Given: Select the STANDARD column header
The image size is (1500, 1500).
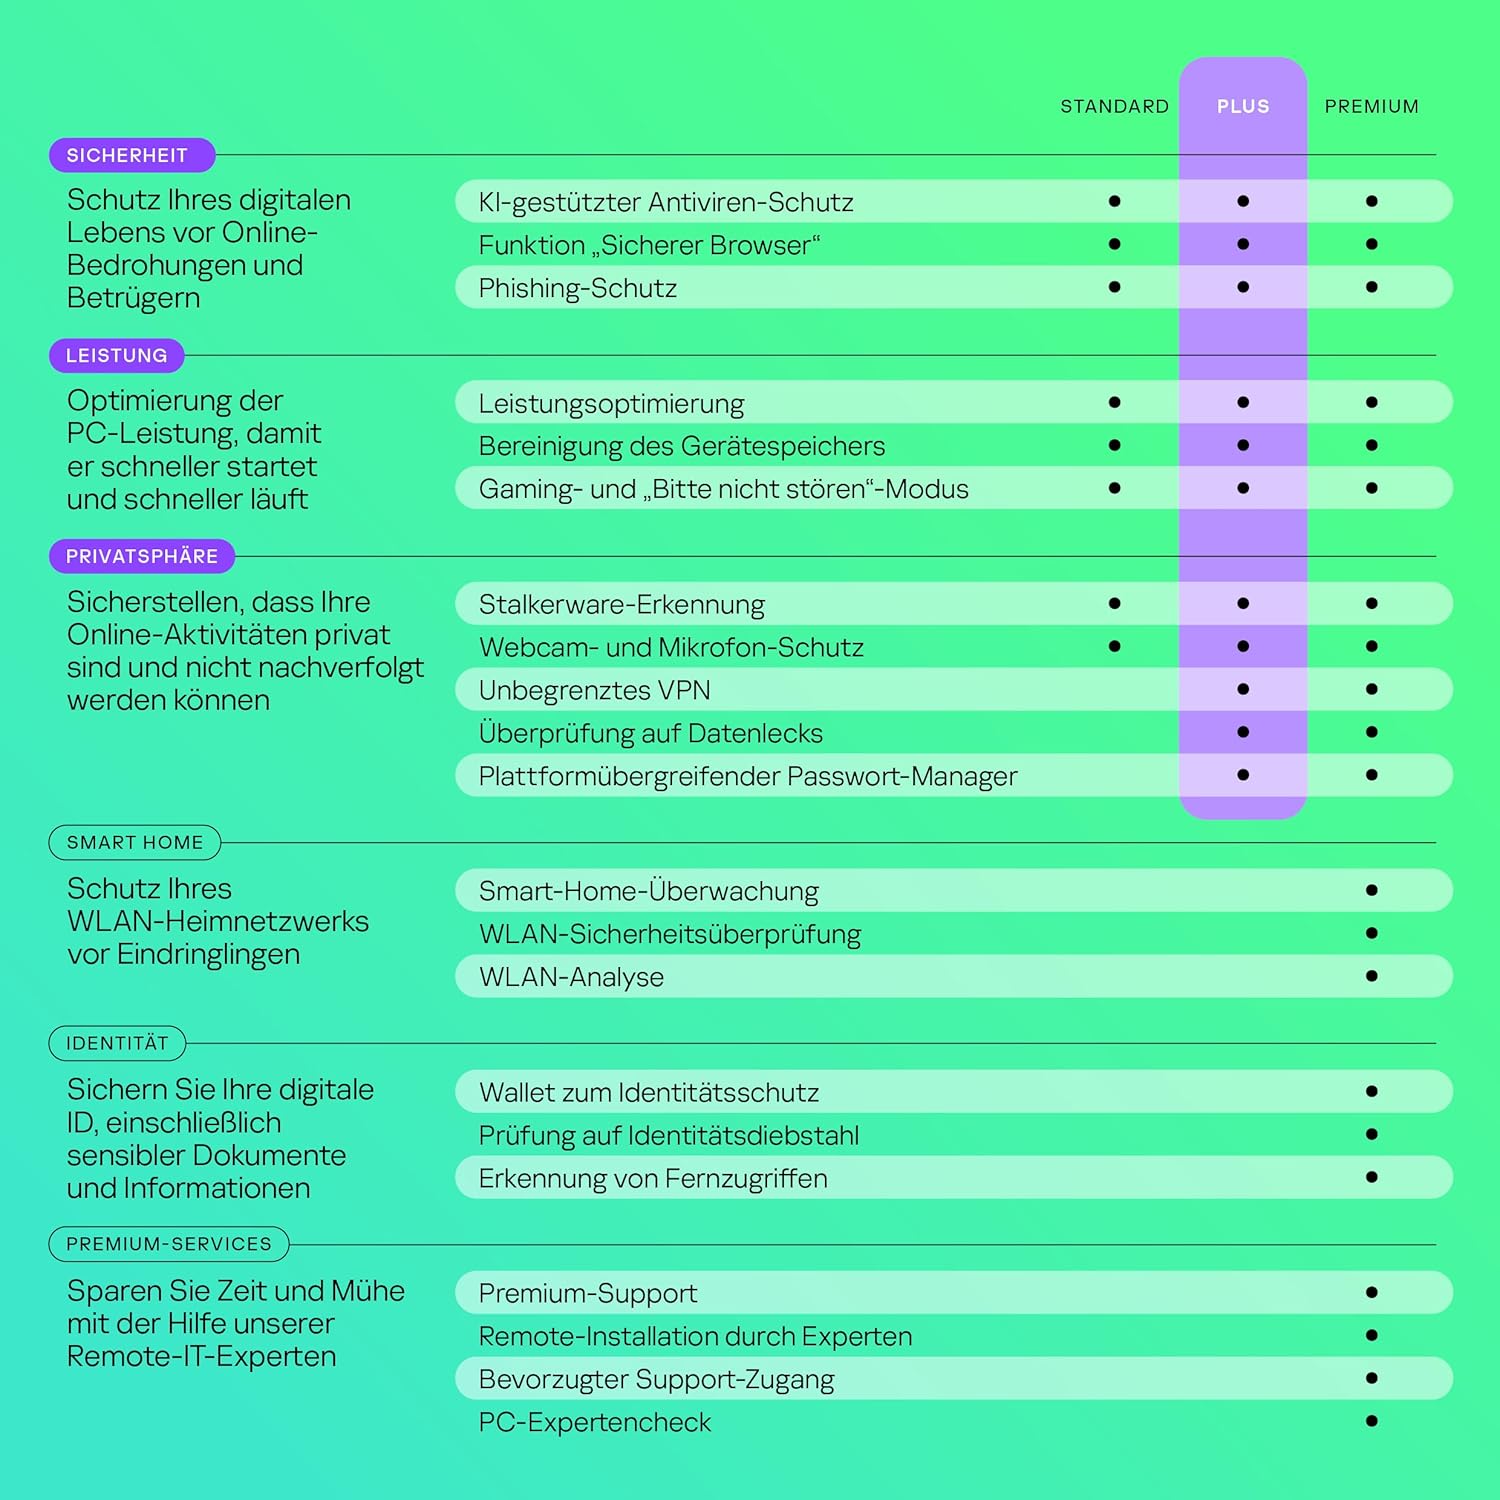Looking at the screenshot, I should [x=1114, y=106].
